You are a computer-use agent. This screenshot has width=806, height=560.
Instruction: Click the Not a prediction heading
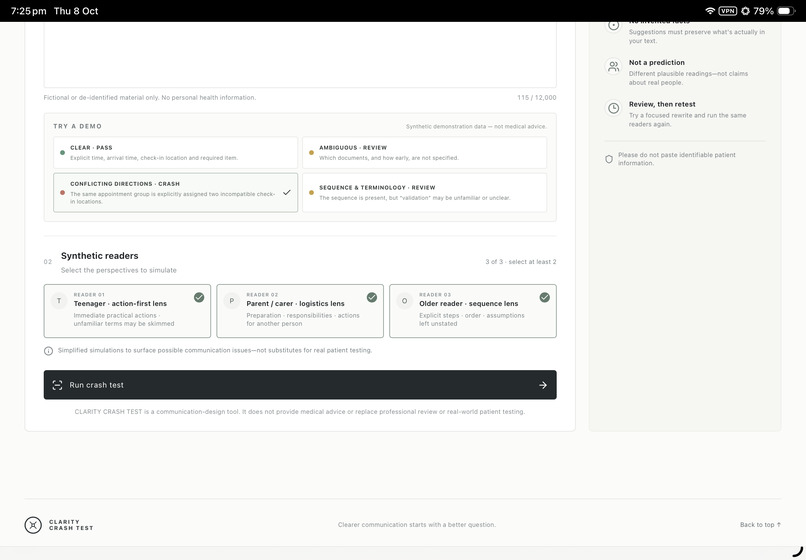click(656, 62)
